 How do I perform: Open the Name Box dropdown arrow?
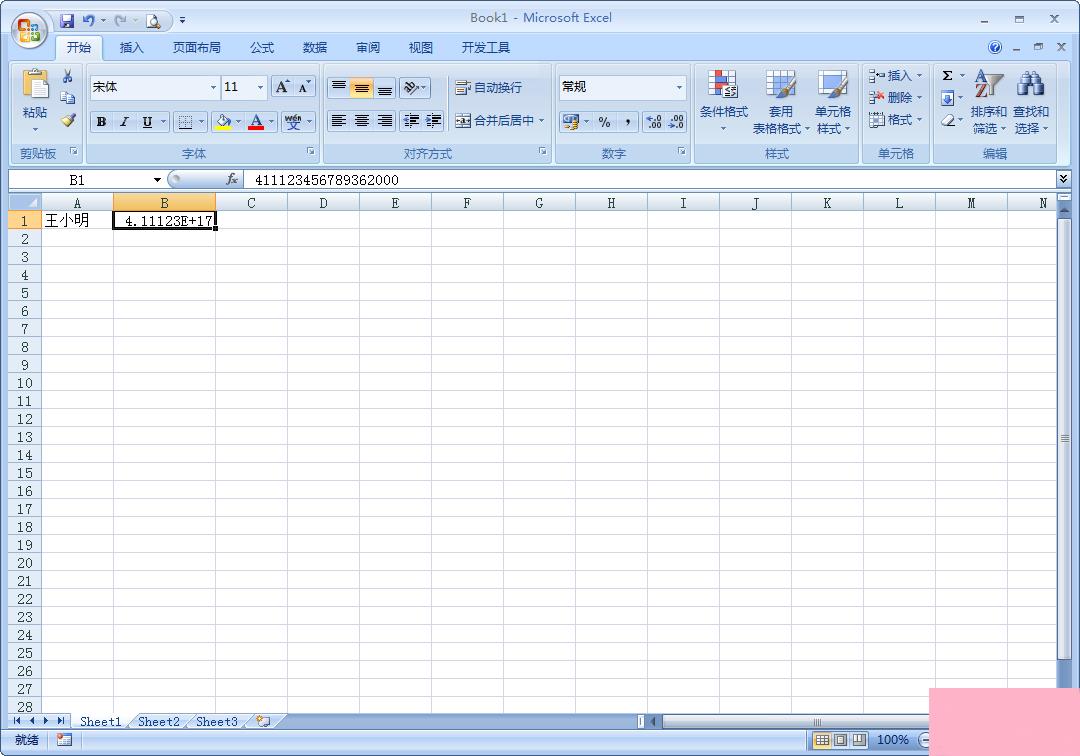pos(157,180)
